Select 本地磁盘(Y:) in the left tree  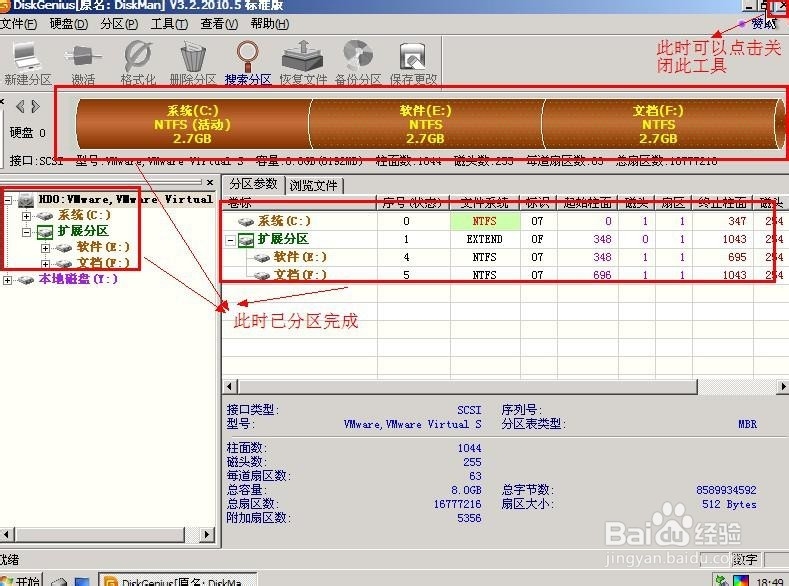(x=78, y=279)
